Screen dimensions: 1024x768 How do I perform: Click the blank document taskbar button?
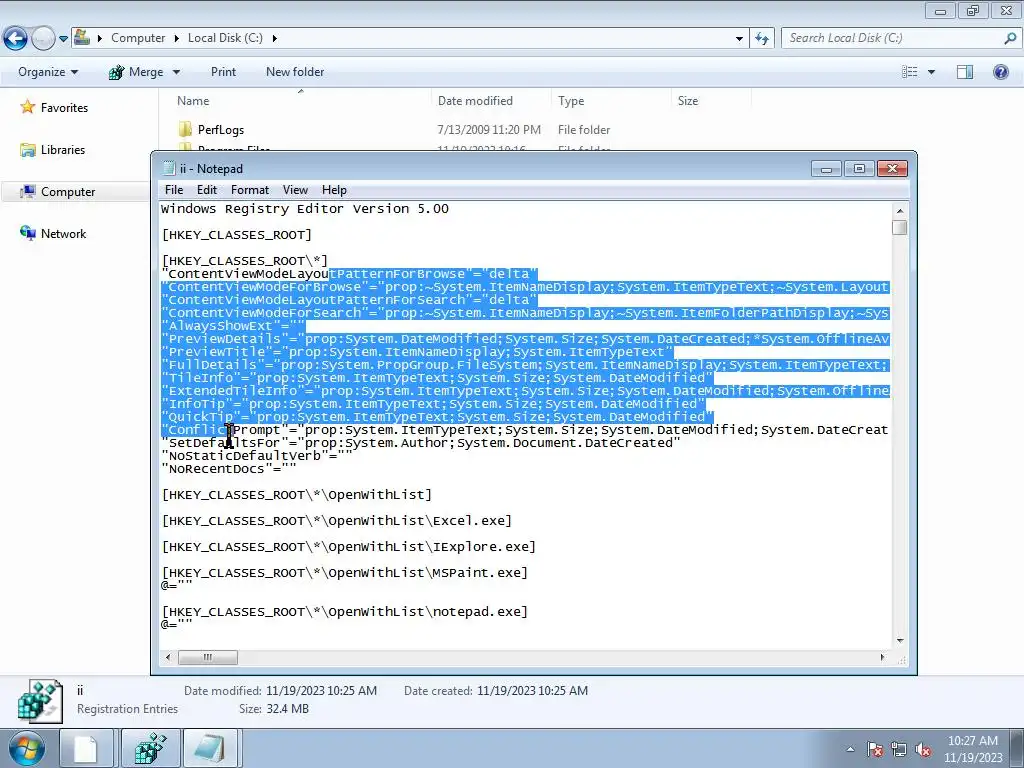pos(86,748)
